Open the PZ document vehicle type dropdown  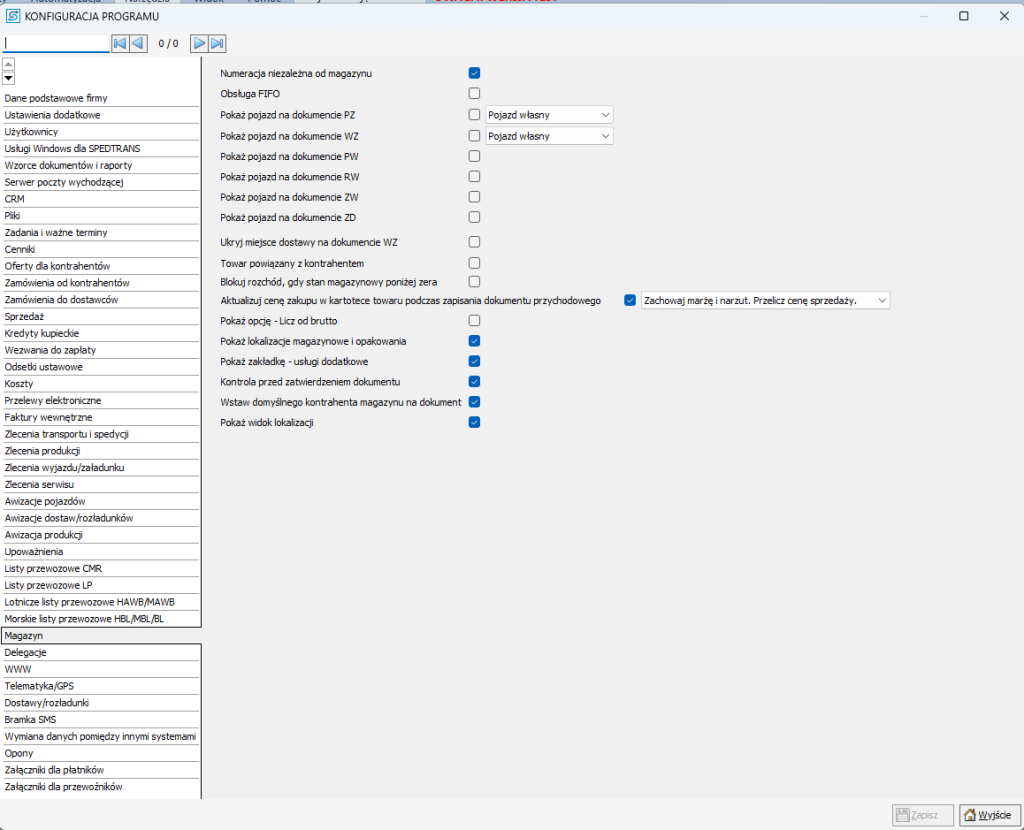548,115
